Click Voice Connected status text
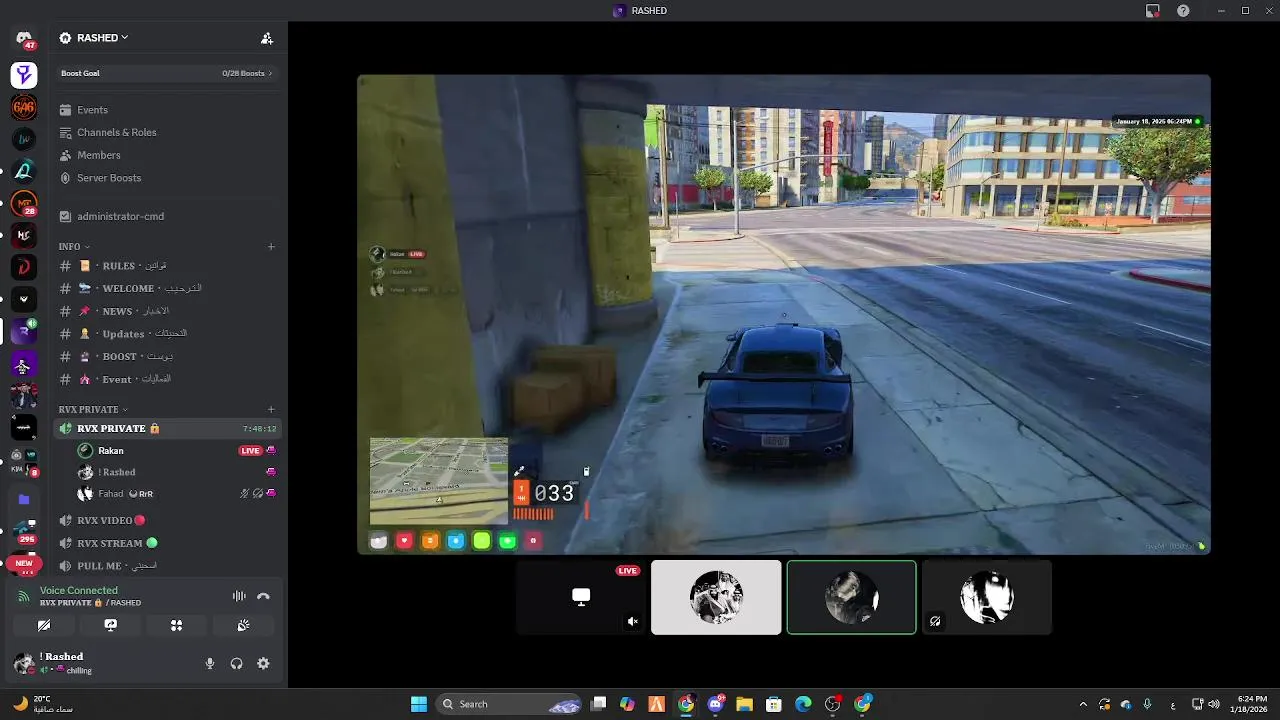This screenshot has height=720, width=1280. (x=79, y=590)
